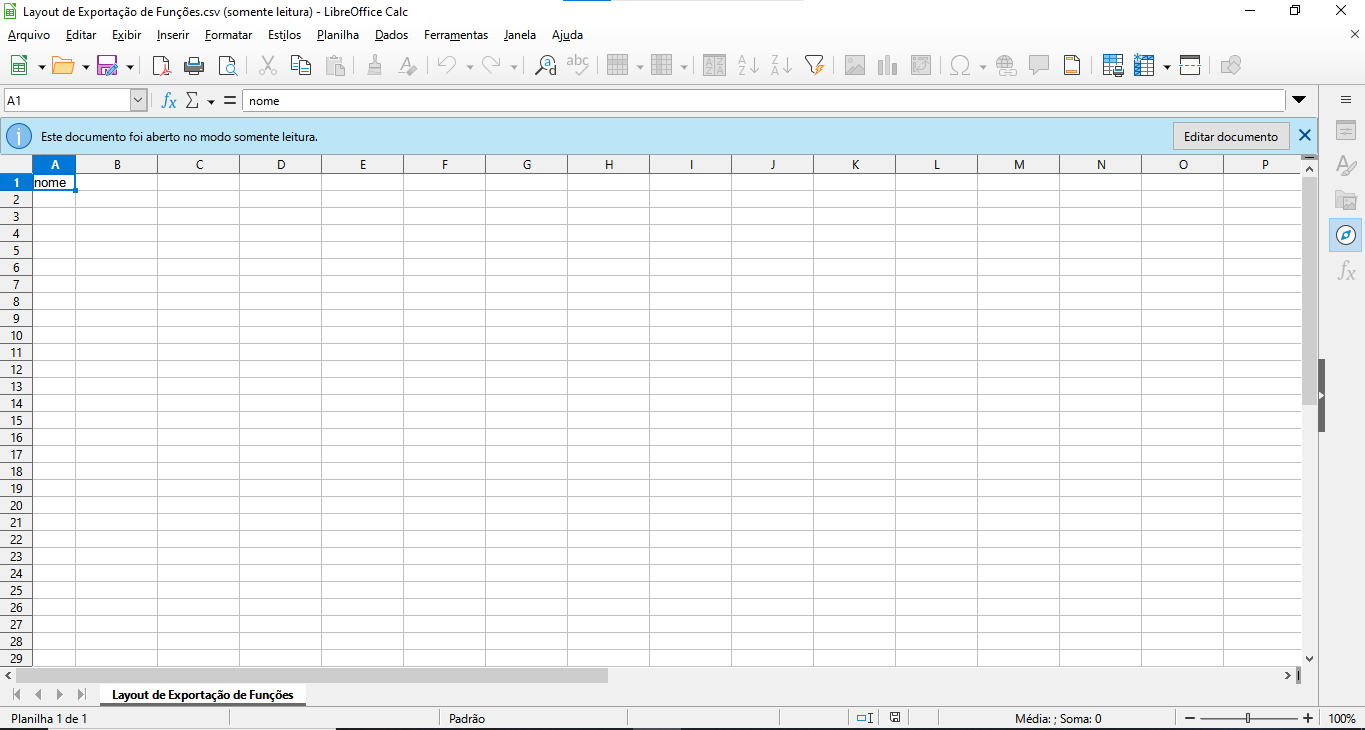Screen dimensions: 1365x730
Task: Open the Undo history dropdown arrow
Action: (469, 67)
